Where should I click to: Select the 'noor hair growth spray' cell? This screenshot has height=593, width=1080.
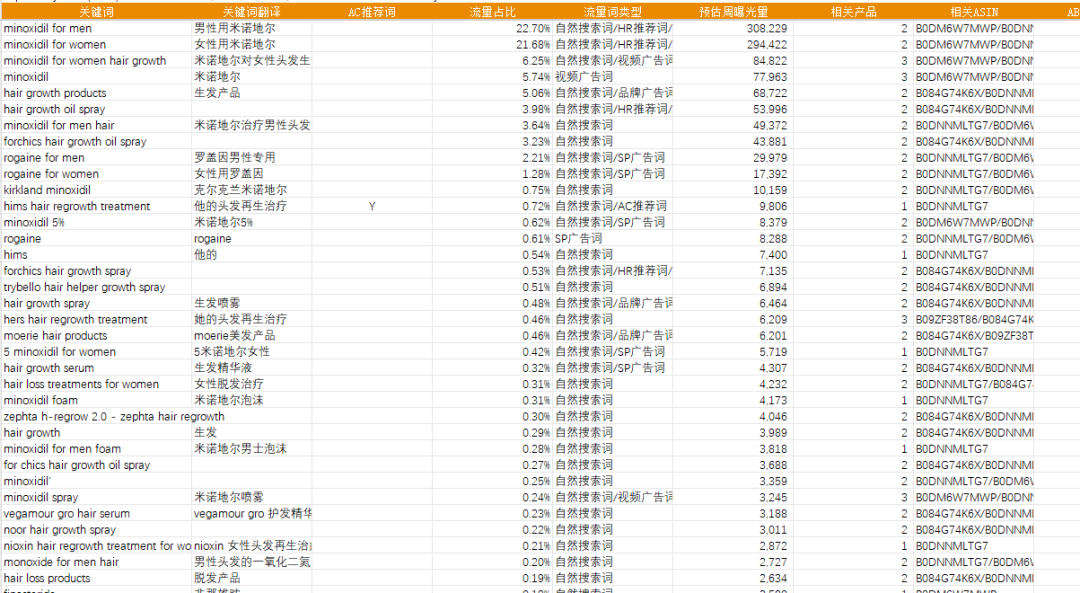[96, 530]
